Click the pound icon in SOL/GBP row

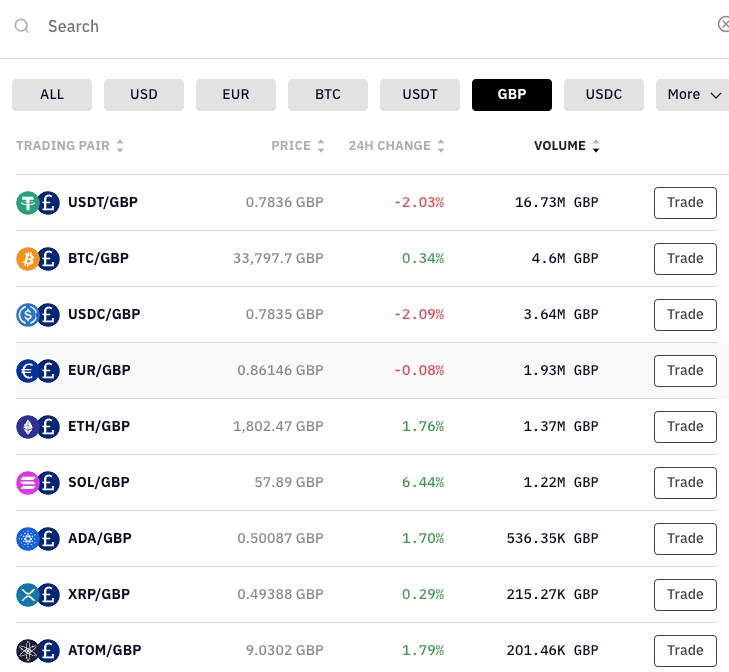49,483
